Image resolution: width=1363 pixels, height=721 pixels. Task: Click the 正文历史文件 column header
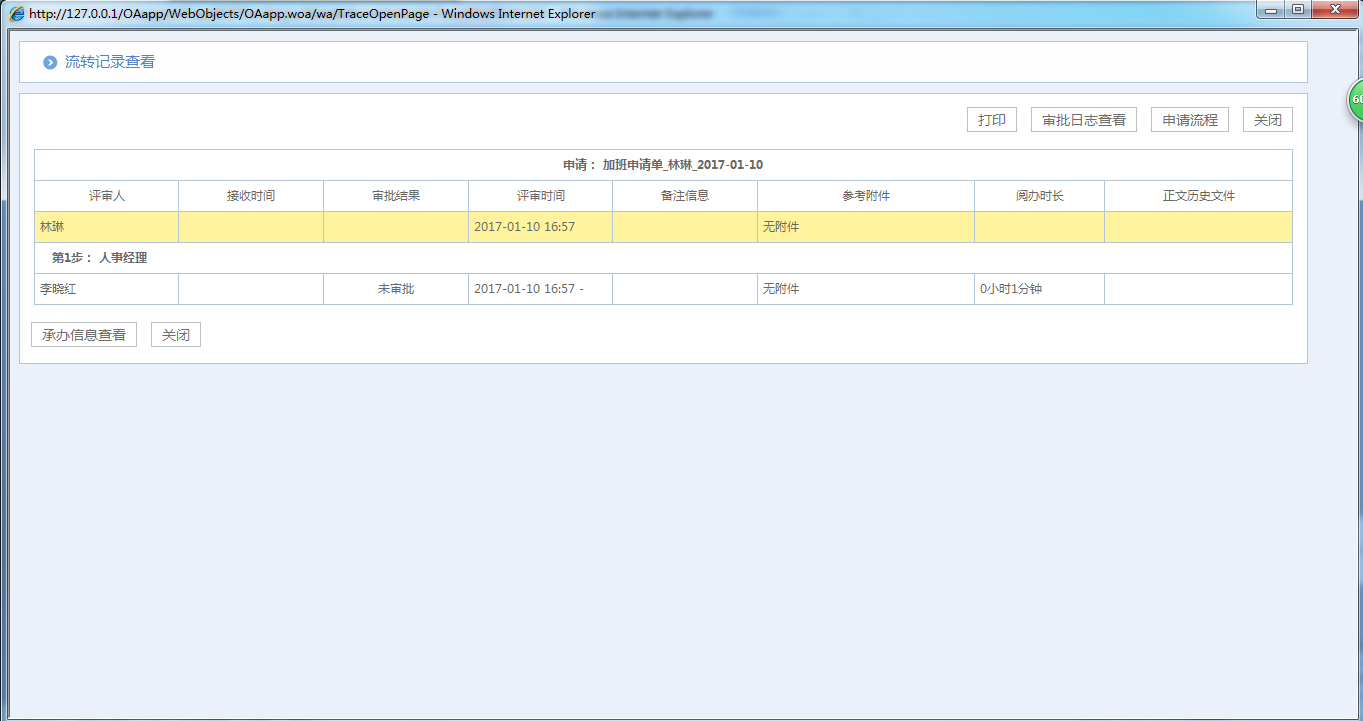coord(1198,196)
